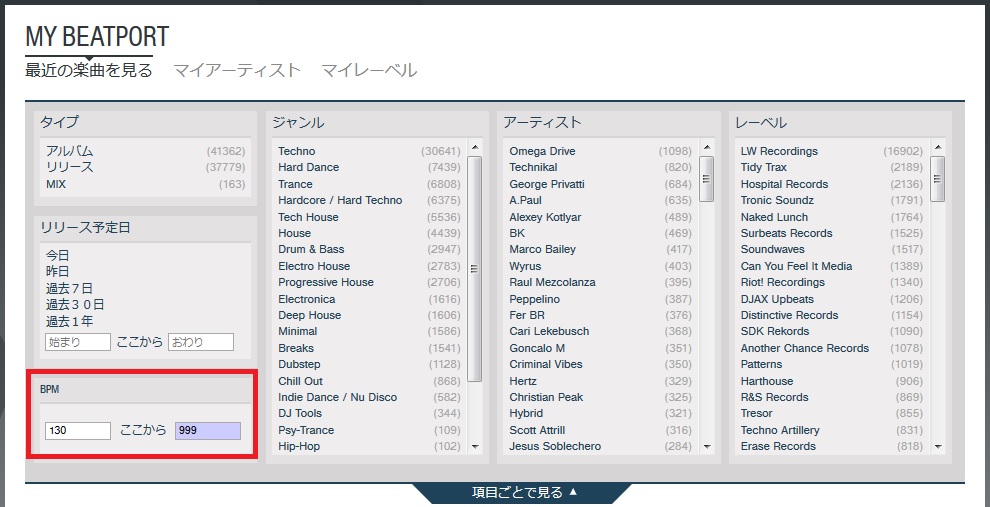Switch to マイレーベル tab
Image resolution: width=990 pixels, height=507 pixels.
coord(369,70)
